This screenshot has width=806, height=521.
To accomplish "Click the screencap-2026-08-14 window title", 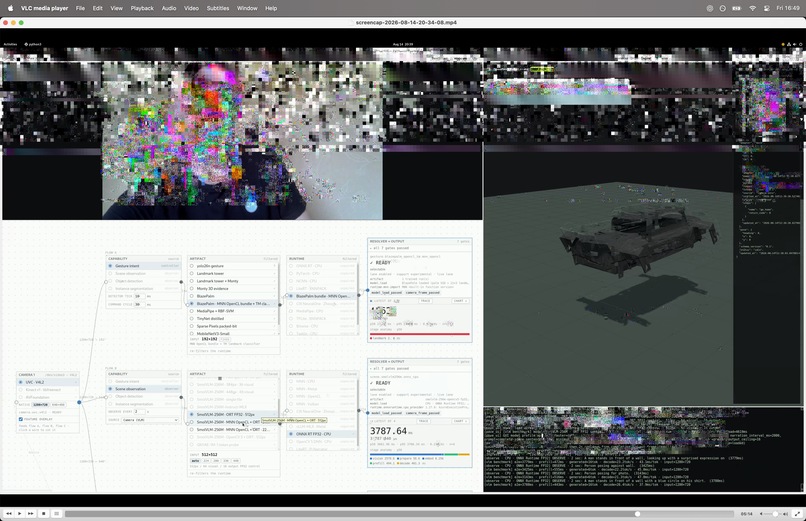I will click(406, 23).
